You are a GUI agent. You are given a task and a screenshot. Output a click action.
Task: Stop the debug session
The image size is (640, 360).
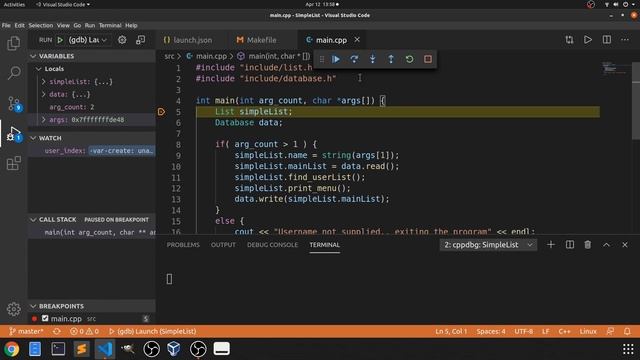tap(428, 59)
